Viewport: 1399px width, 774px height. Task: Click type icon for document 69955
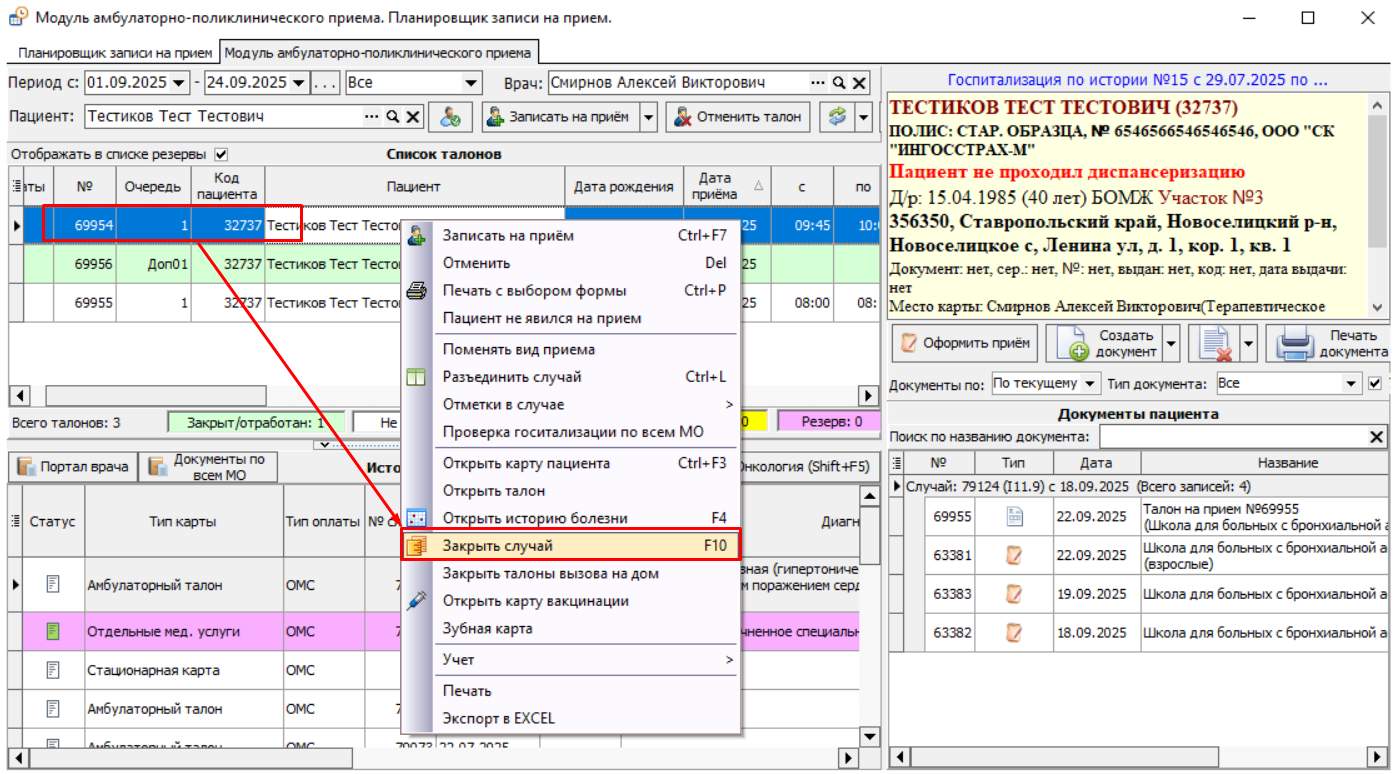pyautogui.click(x=1015, y=517)
